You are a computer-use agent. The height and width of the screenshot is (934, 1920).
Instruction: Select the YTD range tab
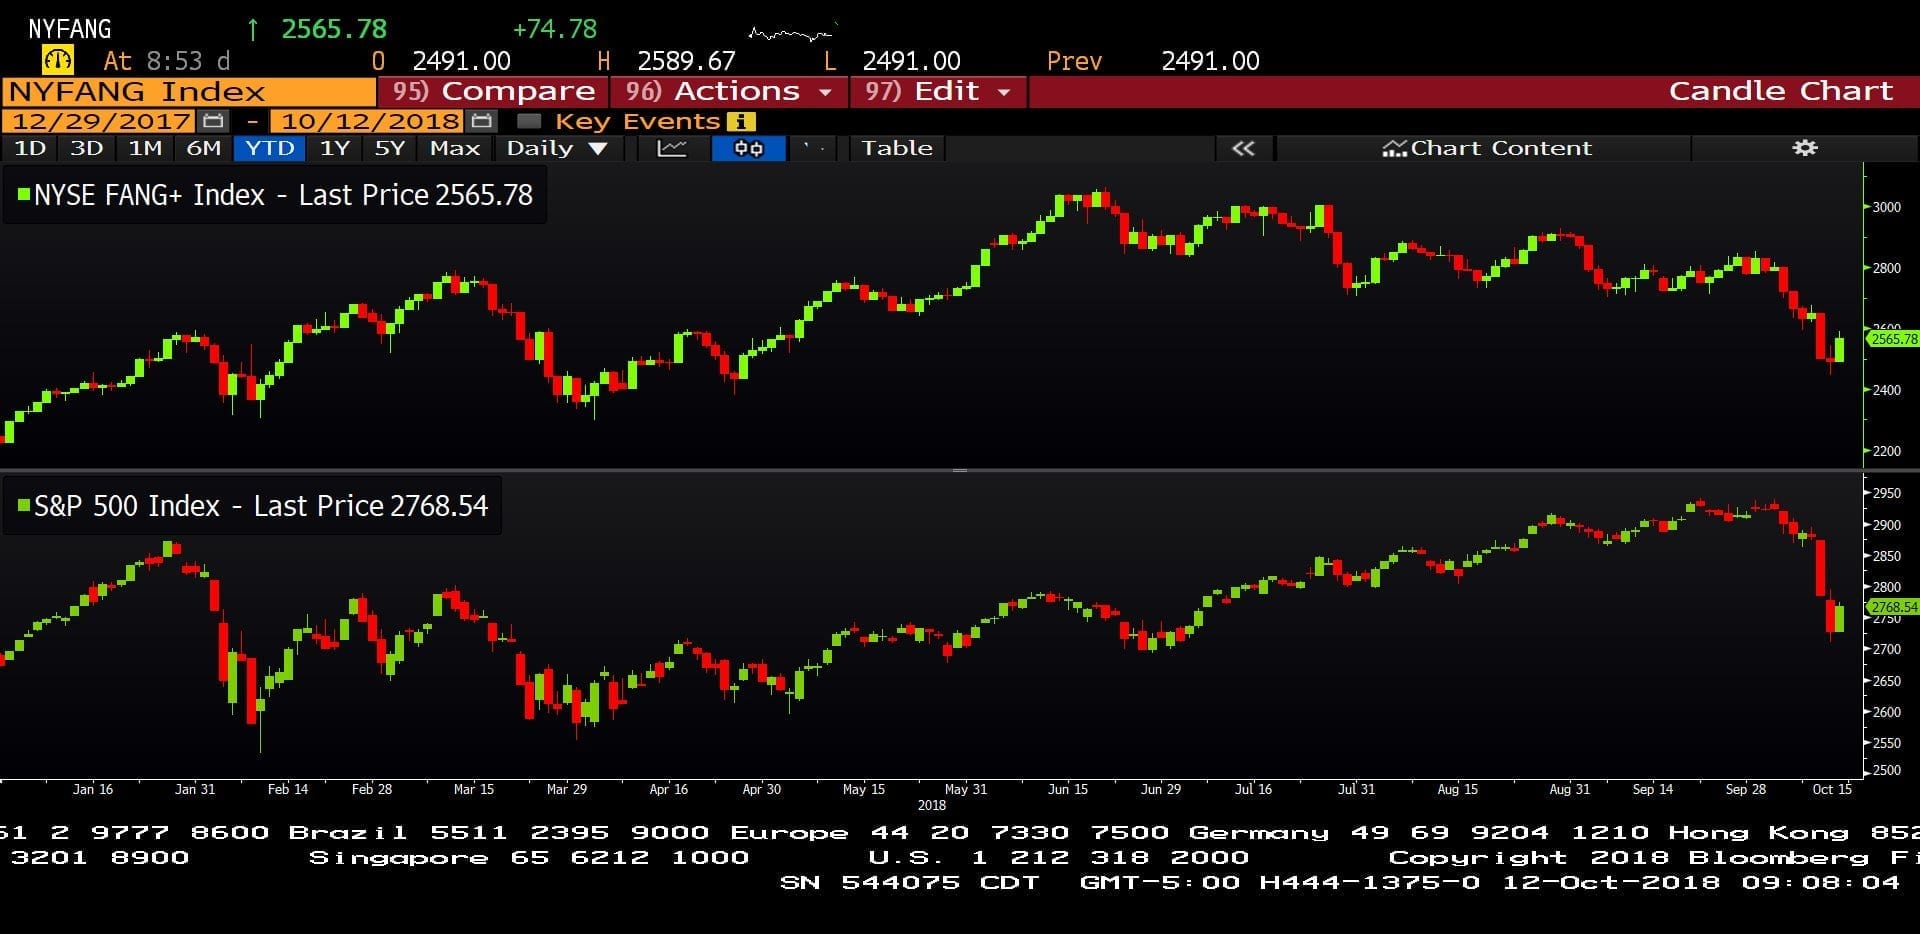270,148
